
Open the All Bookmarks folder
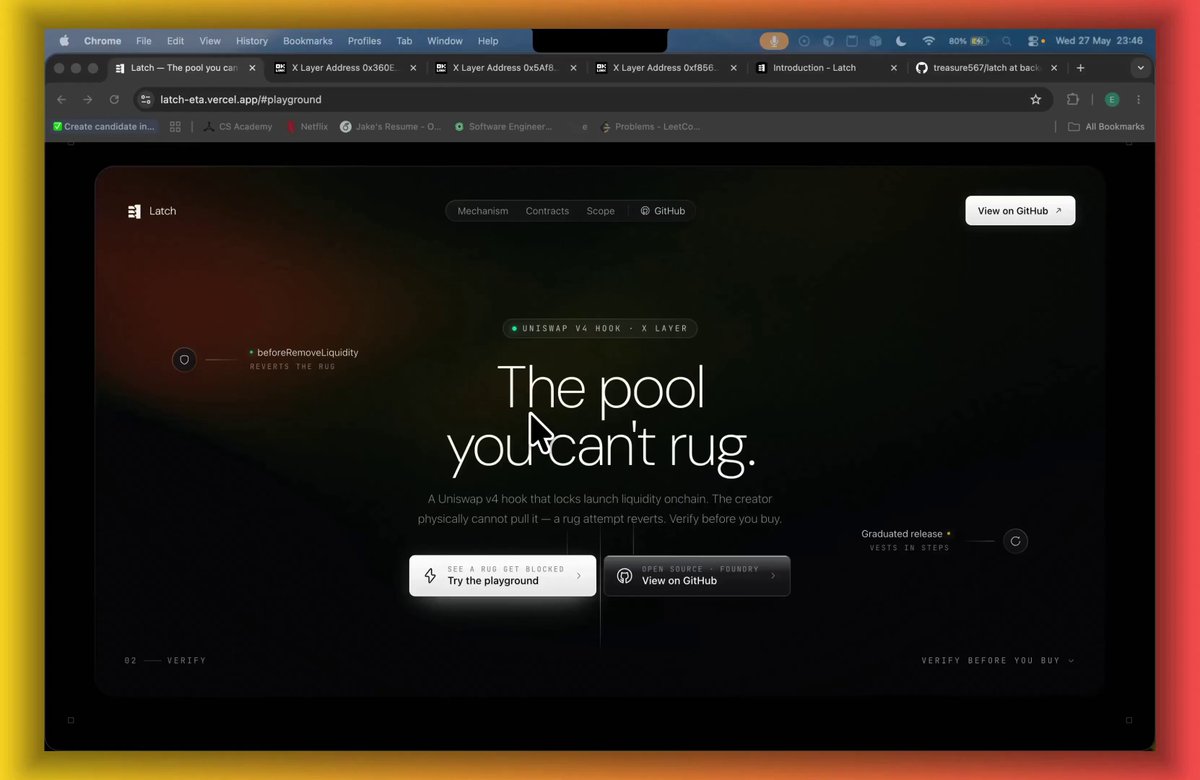point(1106,127)
